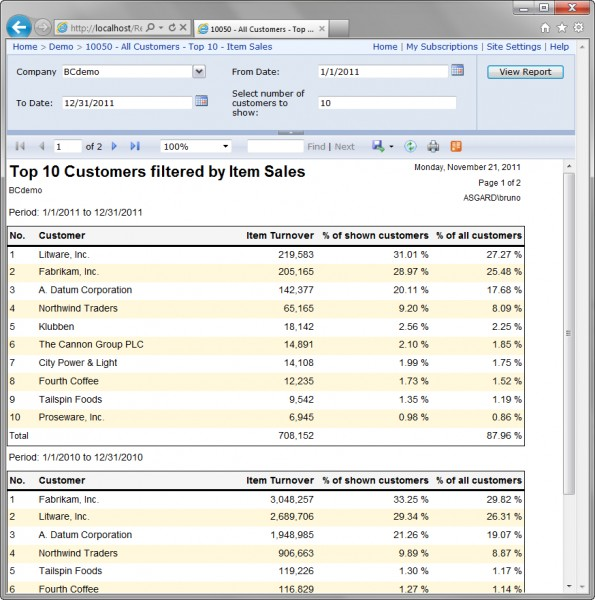This screenshot has width=595, height=600.
Task: Open Favorites star icon
Action: click(562, 28)
